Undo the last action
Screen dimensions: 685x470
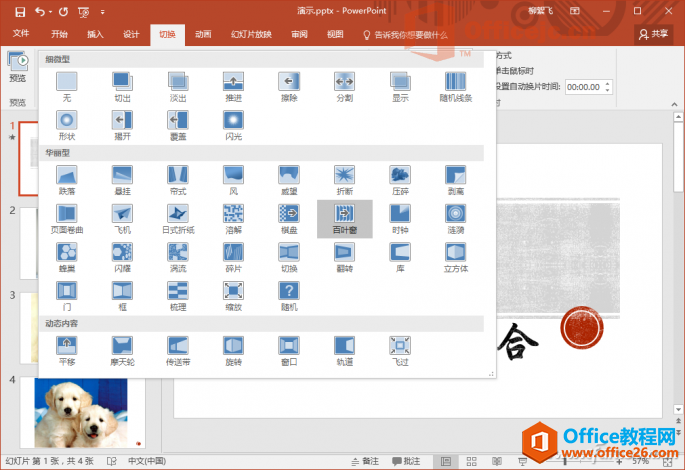tap(40, 12)
